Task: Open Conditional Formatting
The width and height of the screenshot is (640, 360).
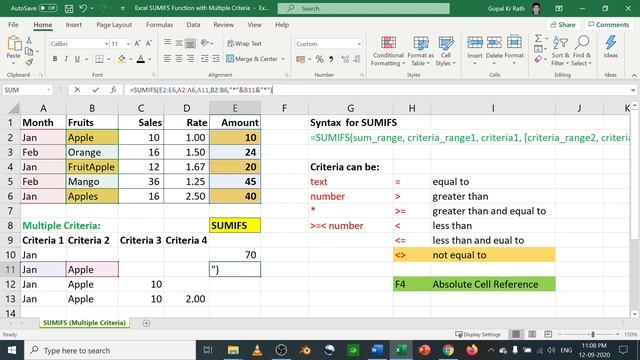Action: 388,51
